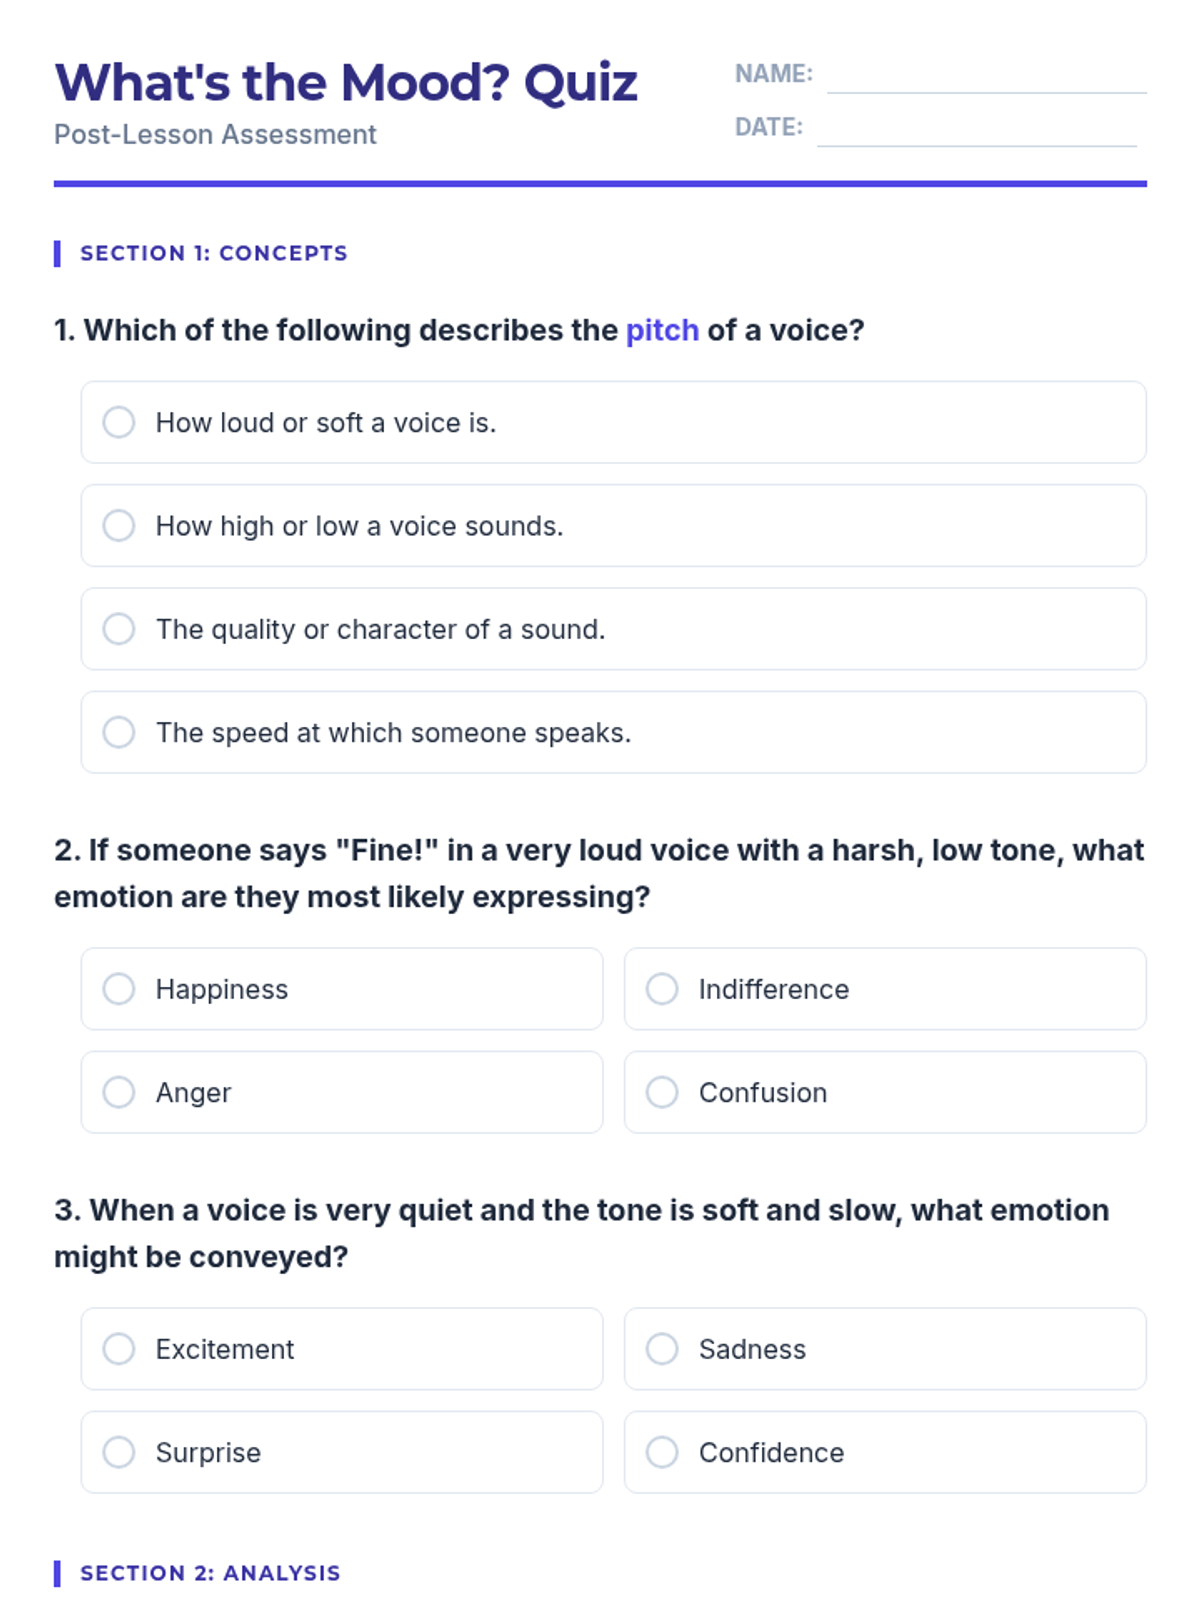Viewport: 1200px width, 1600px height.
Task: Click question 2 text about "Fine!"
Action: tap(598, 873)
